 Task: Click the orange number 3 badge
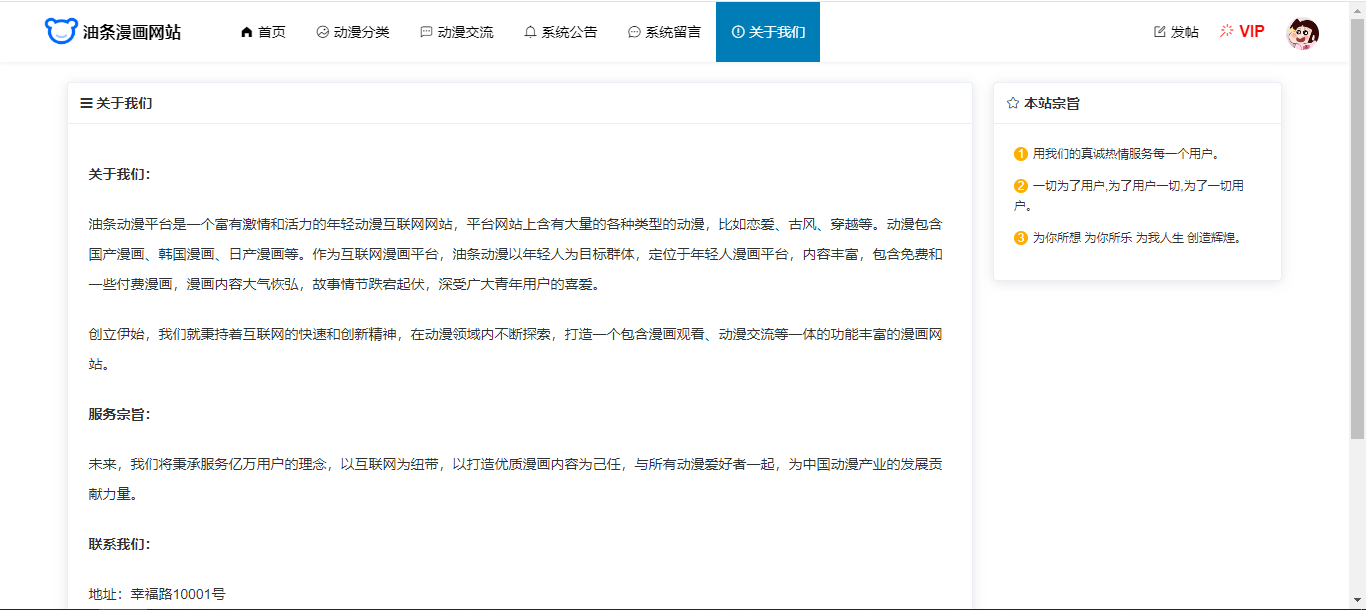point(1021,238)
